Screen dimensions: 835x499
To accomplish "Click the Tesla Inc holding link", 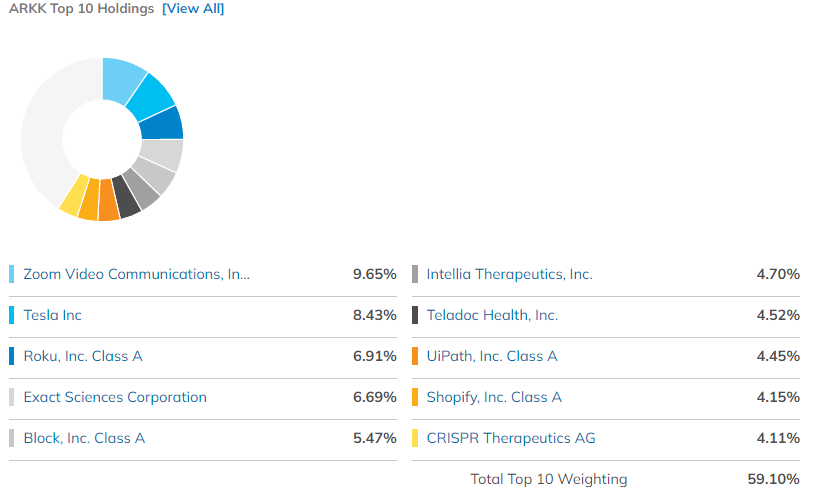I will (53, 315).
